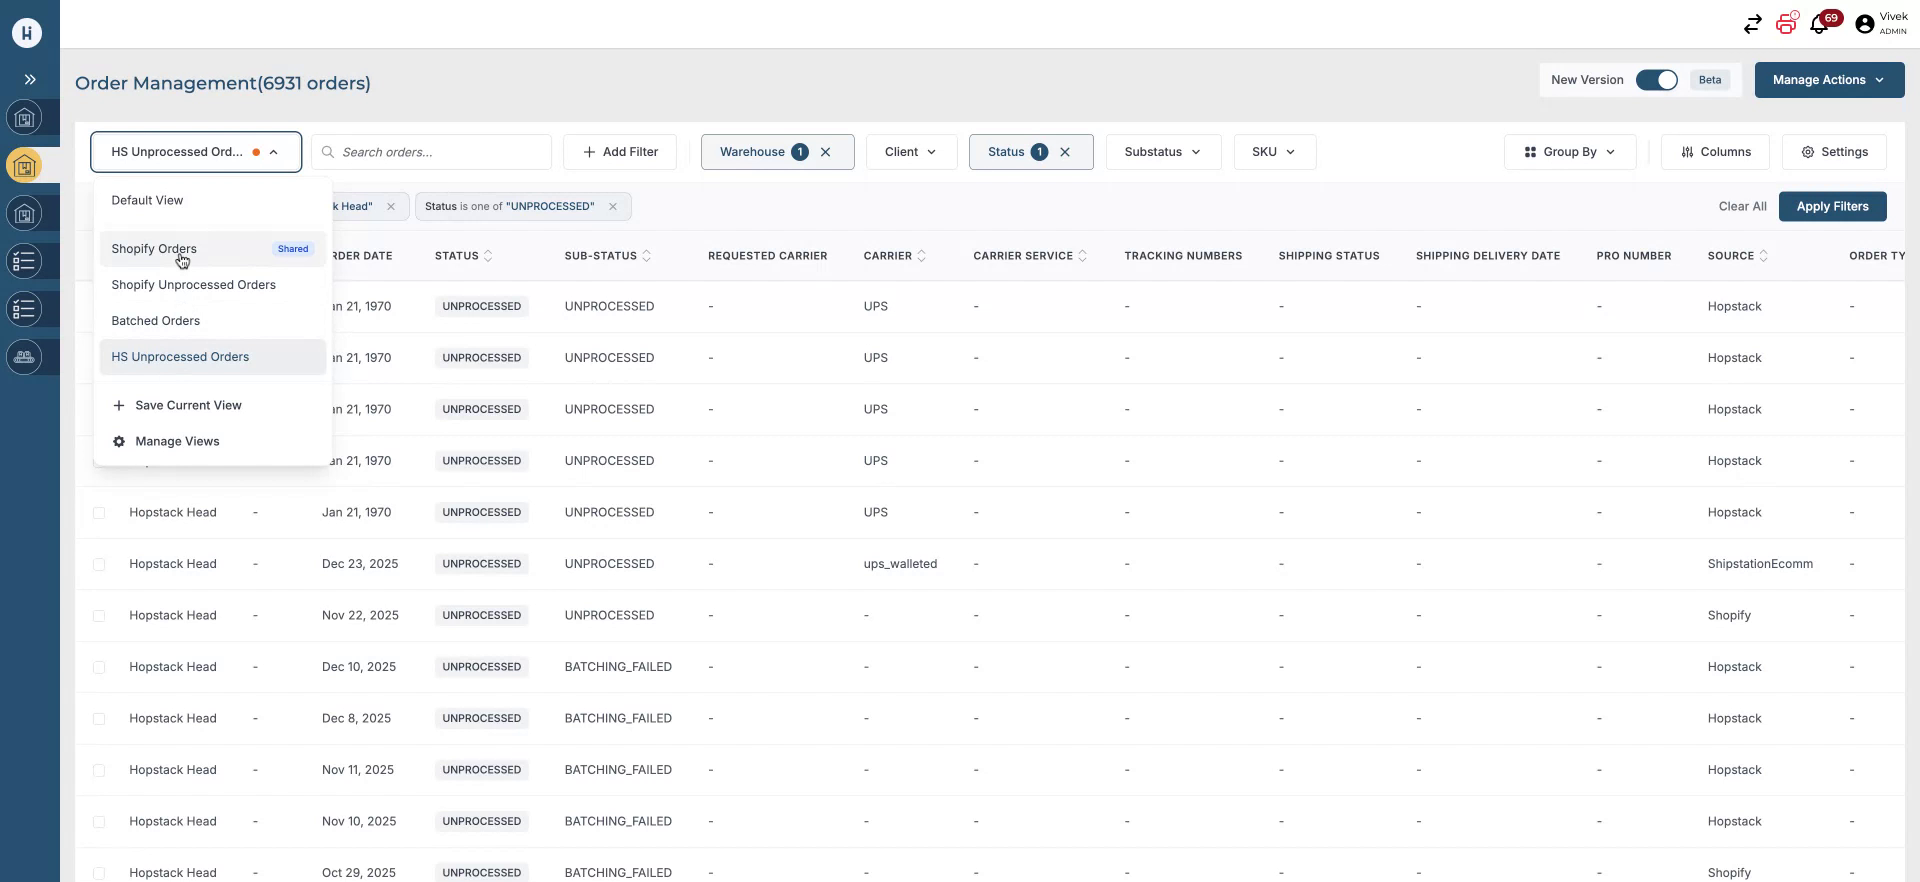The height and width of the screenshot is (882, 1920).
Task: Open the Vivek user profile icon
Action: [x=1864, y=24]
